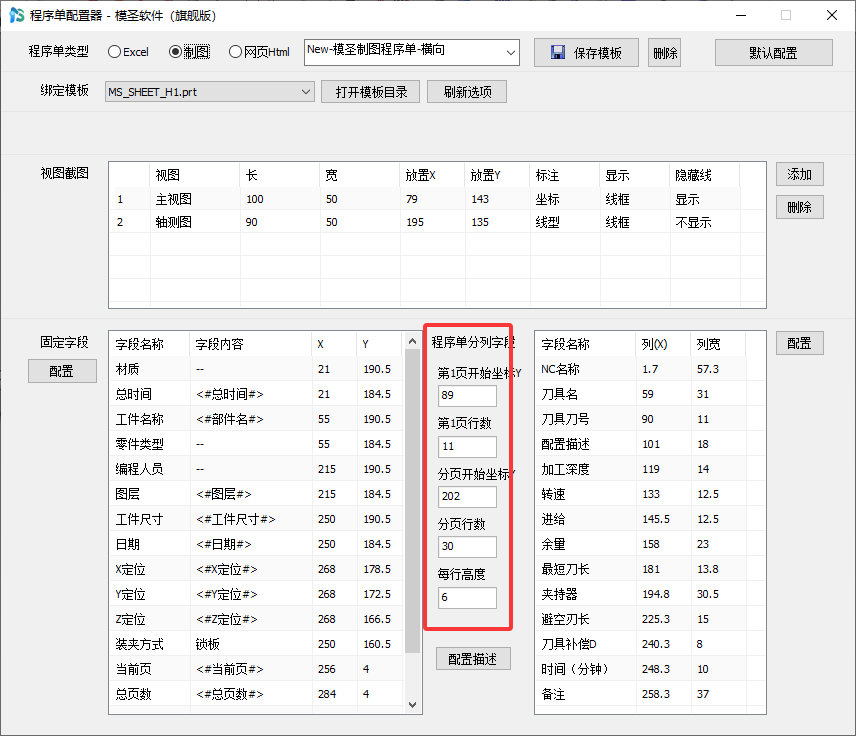Select the 刀具名 column field row
This screenshot has width=856, height=736.
pyautogui.click(x=650, y=394)
